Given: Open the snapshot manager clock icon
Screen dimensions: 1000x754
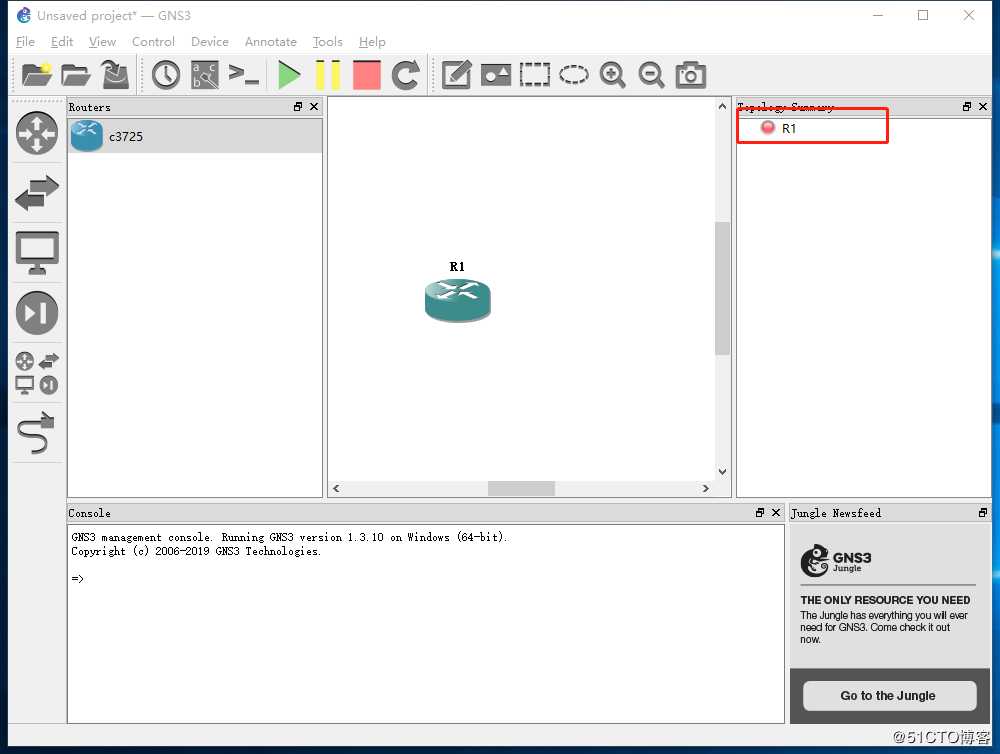Looking at the screenshot, I should (x=166, y=75).
